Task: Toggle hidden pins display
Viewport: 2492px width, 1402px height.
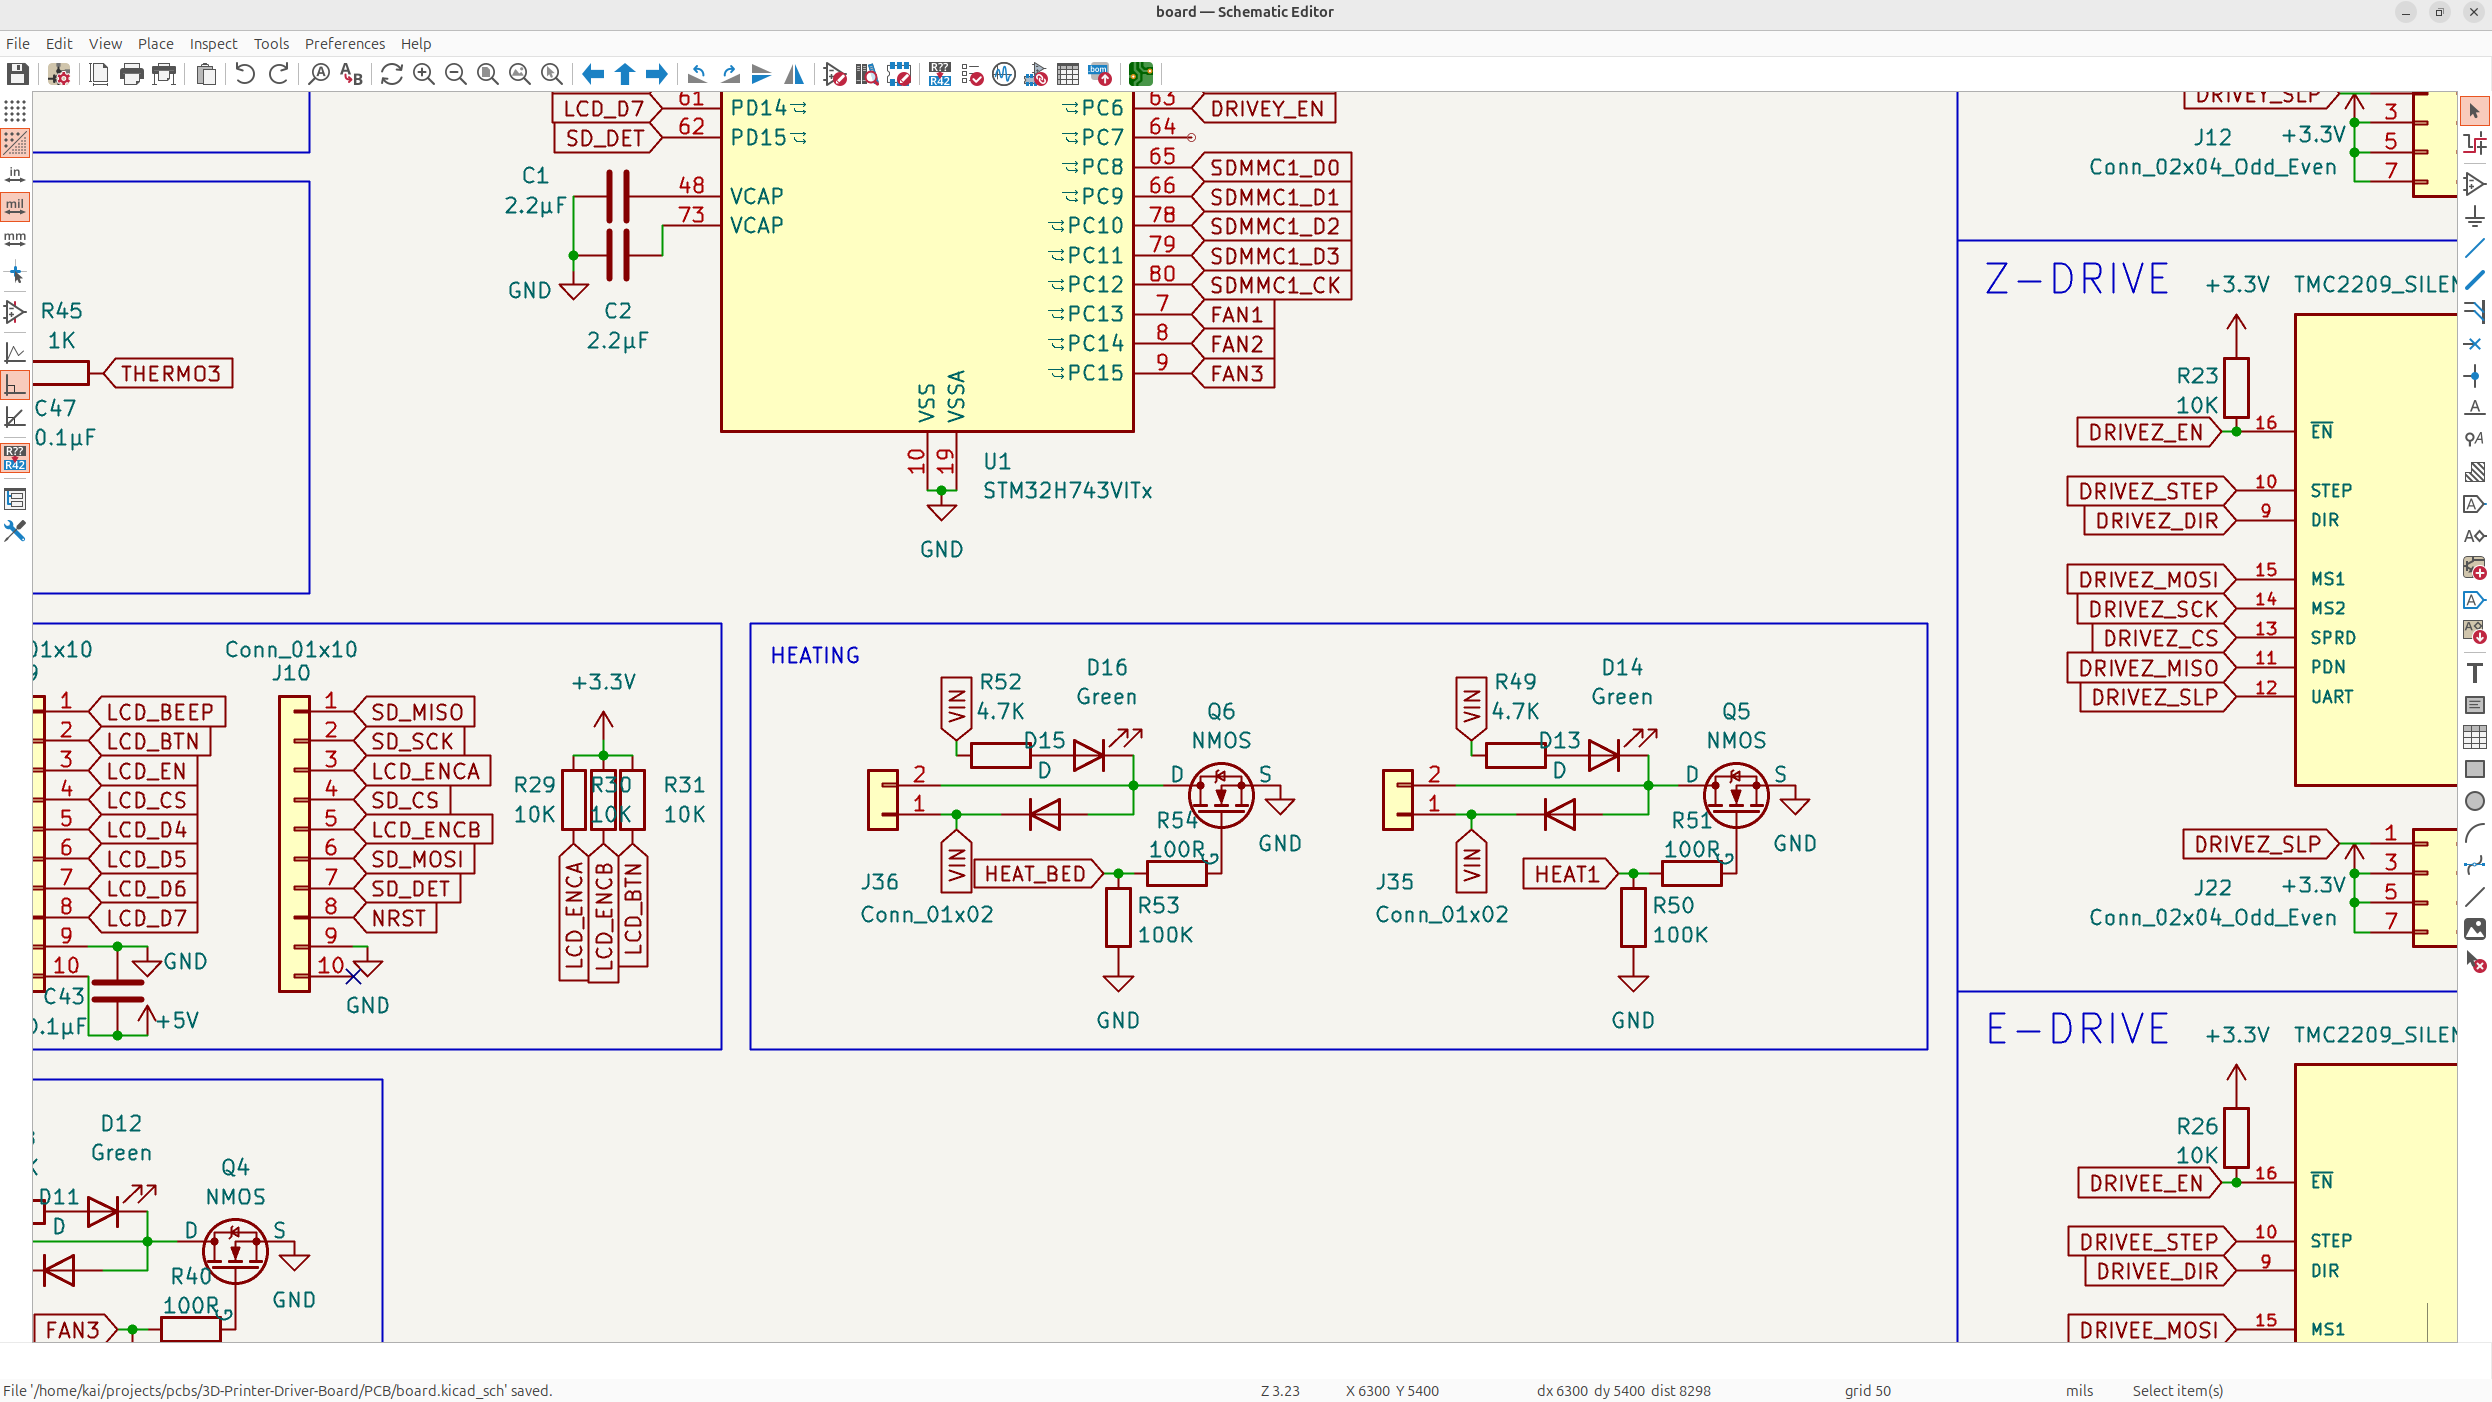Action: [x=15, y=312]
